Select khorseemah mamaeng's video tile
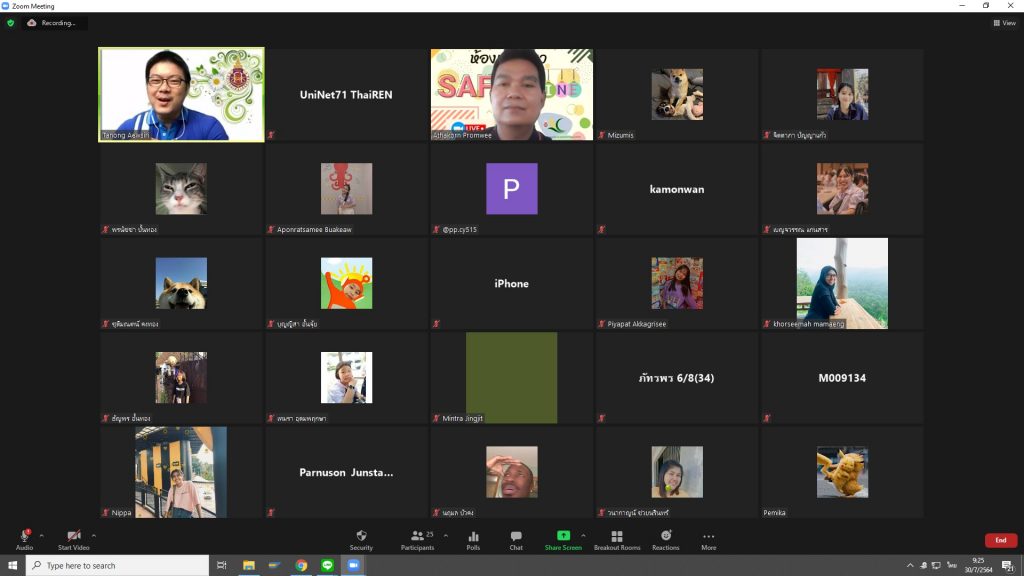The image size is (1024, 576). pos(842,283)
